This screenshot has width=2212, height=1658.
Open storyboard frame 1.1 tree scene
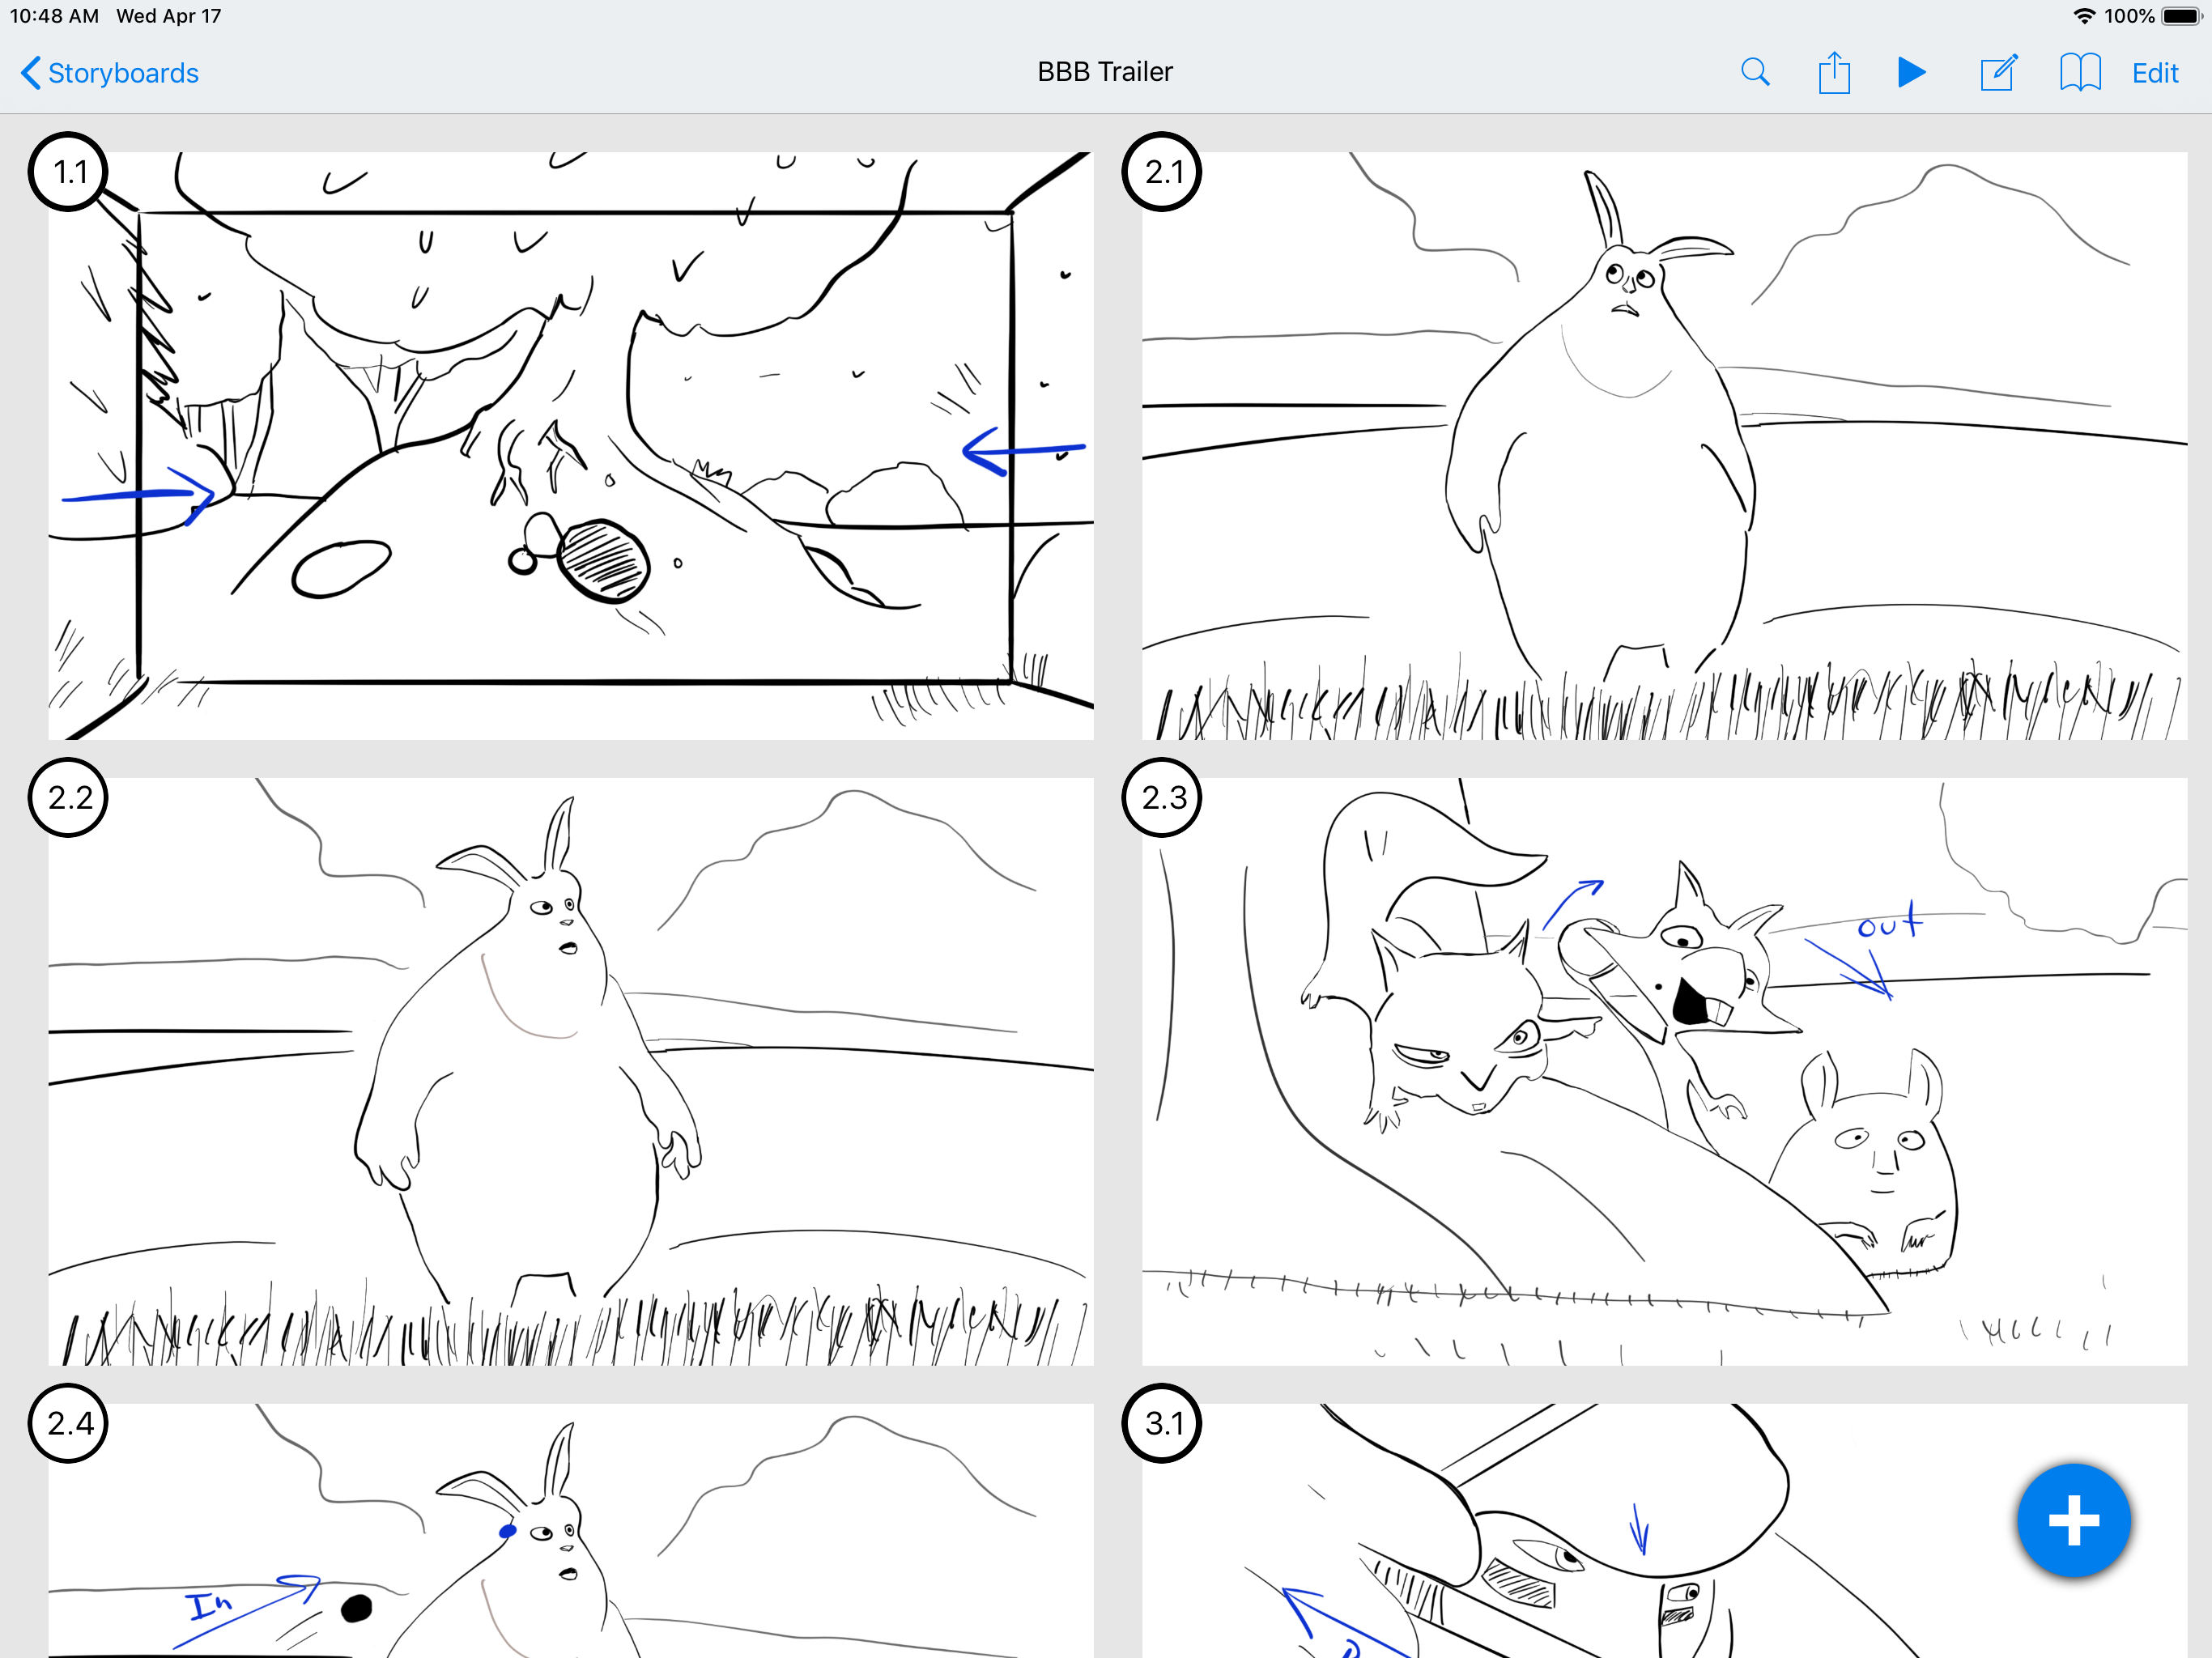click(x=570, y=445)
